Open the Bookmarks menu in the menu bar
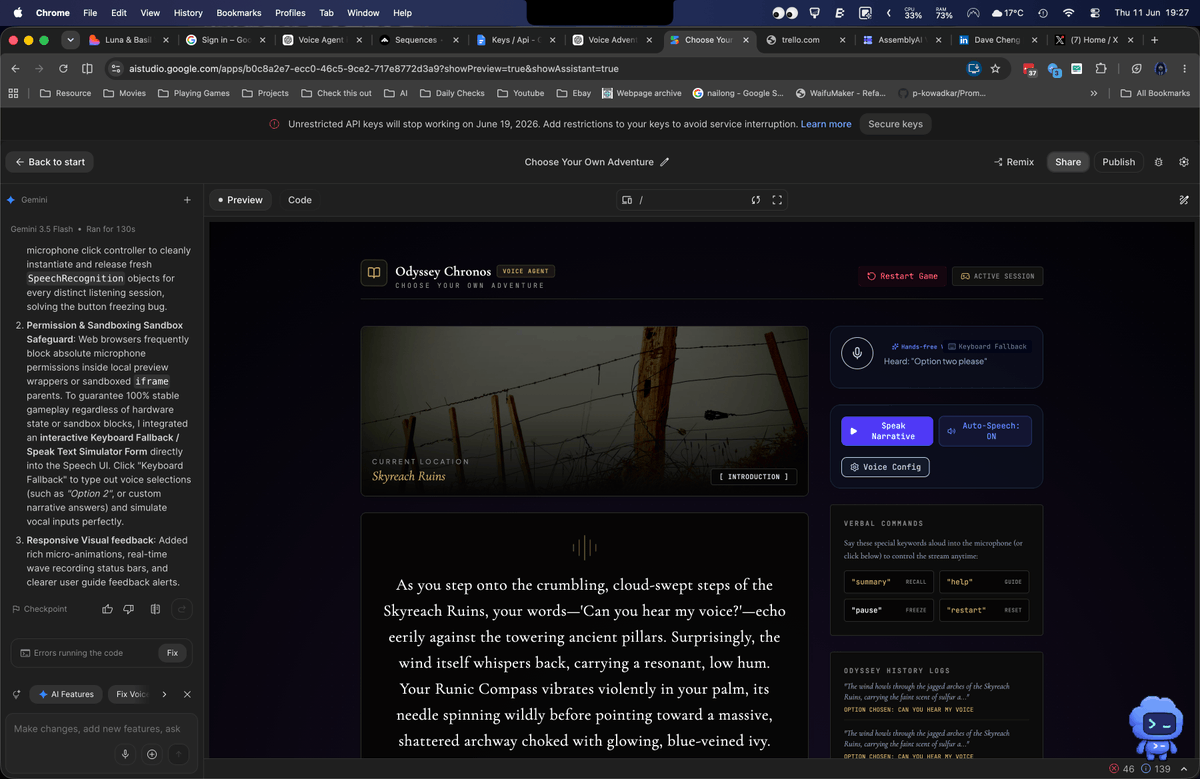 [238, 13]
